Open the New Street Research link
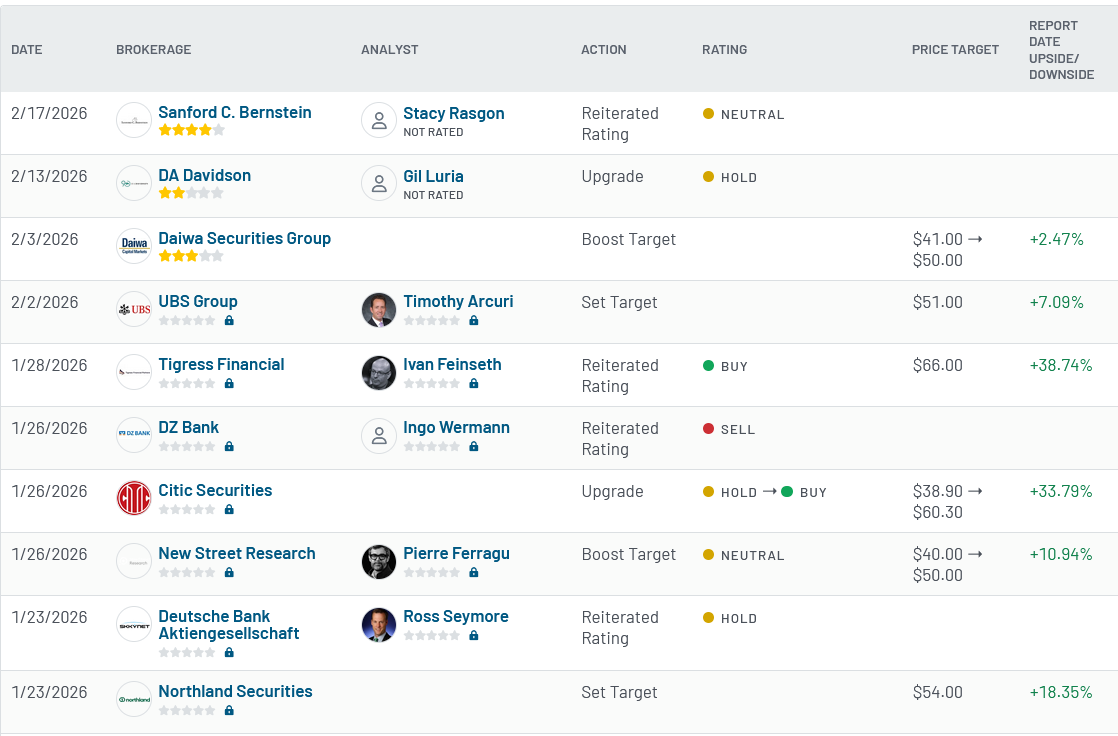1118x736 pixels. [237, 553]
